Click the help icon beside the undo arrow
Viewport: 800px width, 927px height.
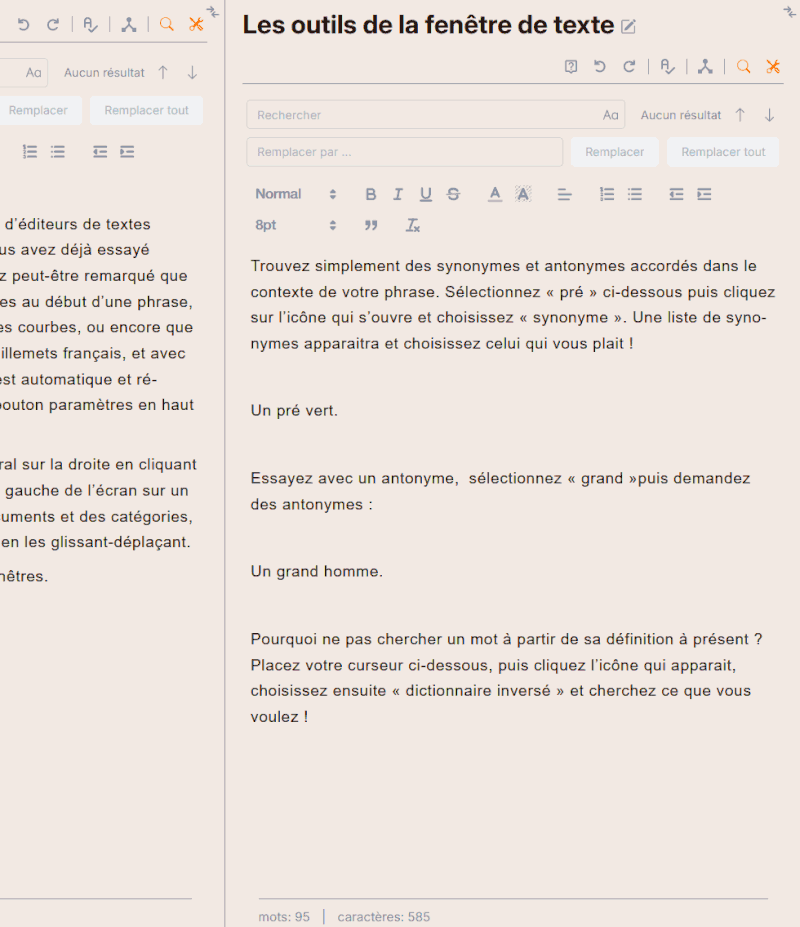571,67
